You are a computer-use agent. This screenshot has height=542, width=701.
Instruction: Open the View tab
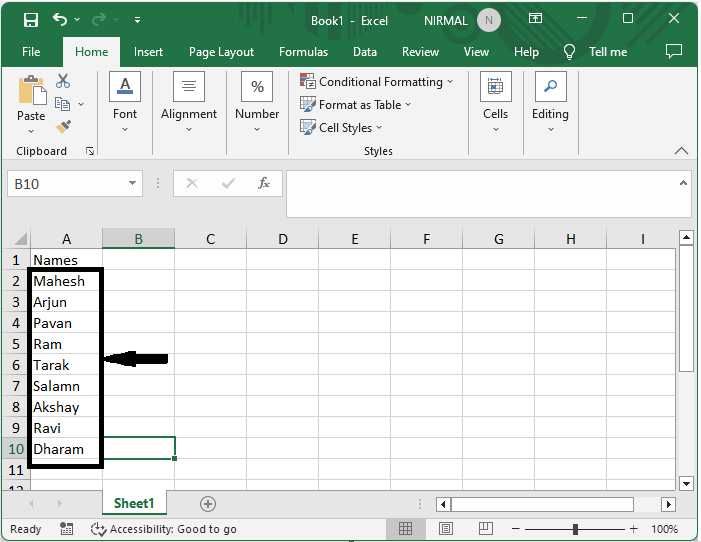pyautogui.click(x=476, y=52)
